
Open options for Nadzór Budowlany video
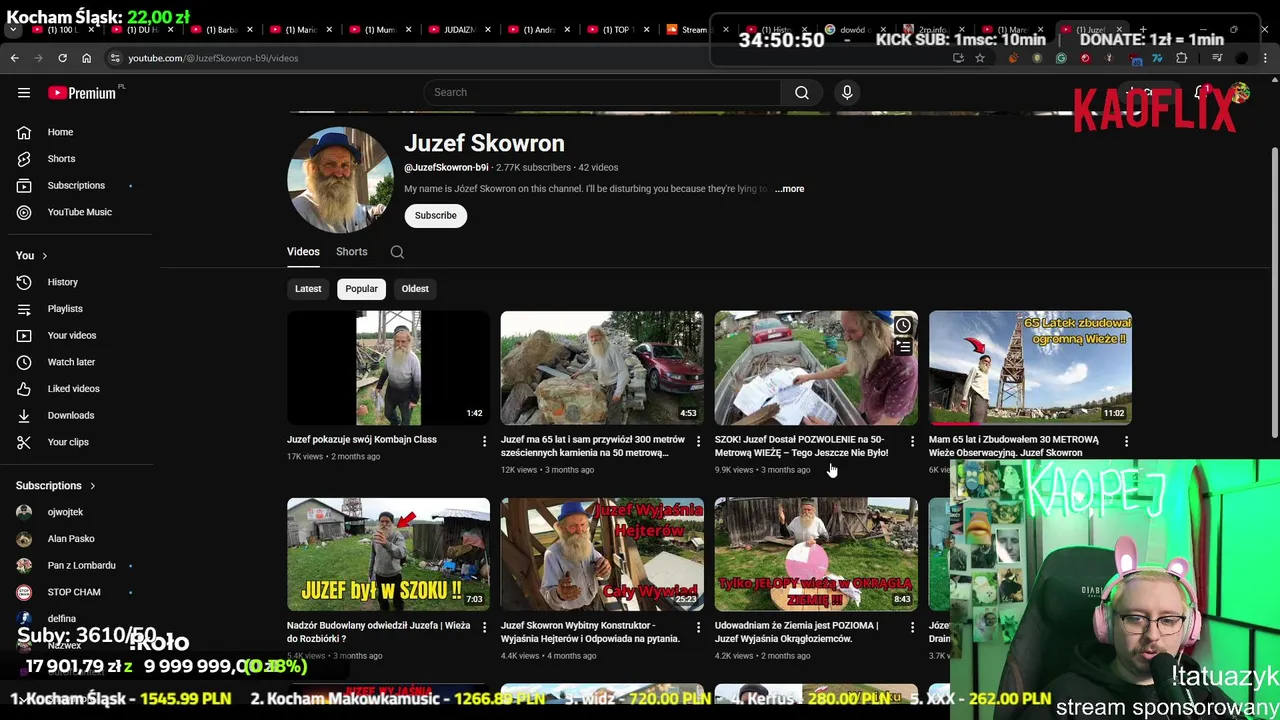pos(484,627)
